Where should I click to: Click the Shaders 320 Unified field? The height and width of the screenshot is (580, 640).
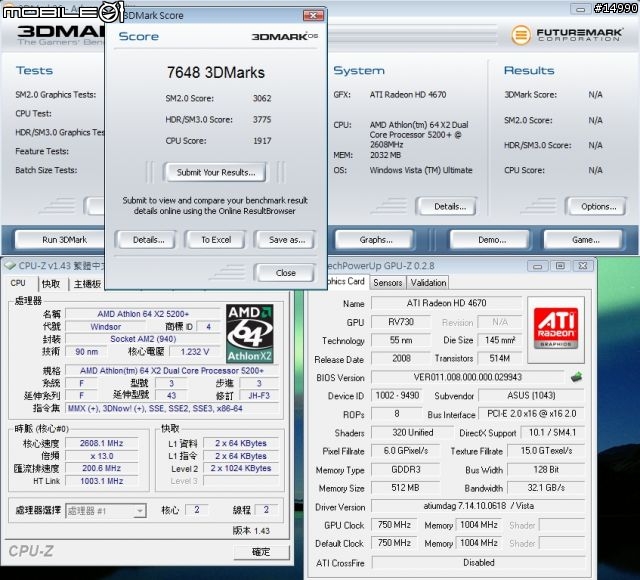[x=412, y=433]
